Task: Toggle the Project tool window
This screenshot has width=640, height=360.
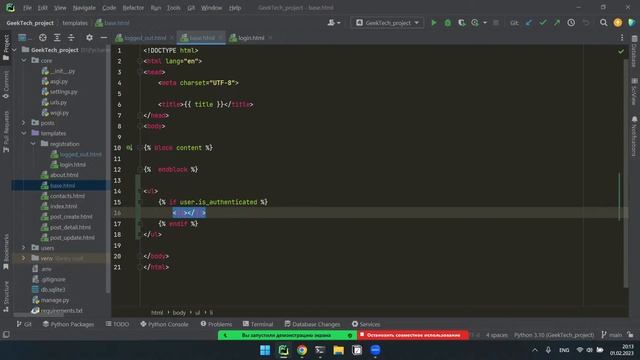Action: (6, 48)
